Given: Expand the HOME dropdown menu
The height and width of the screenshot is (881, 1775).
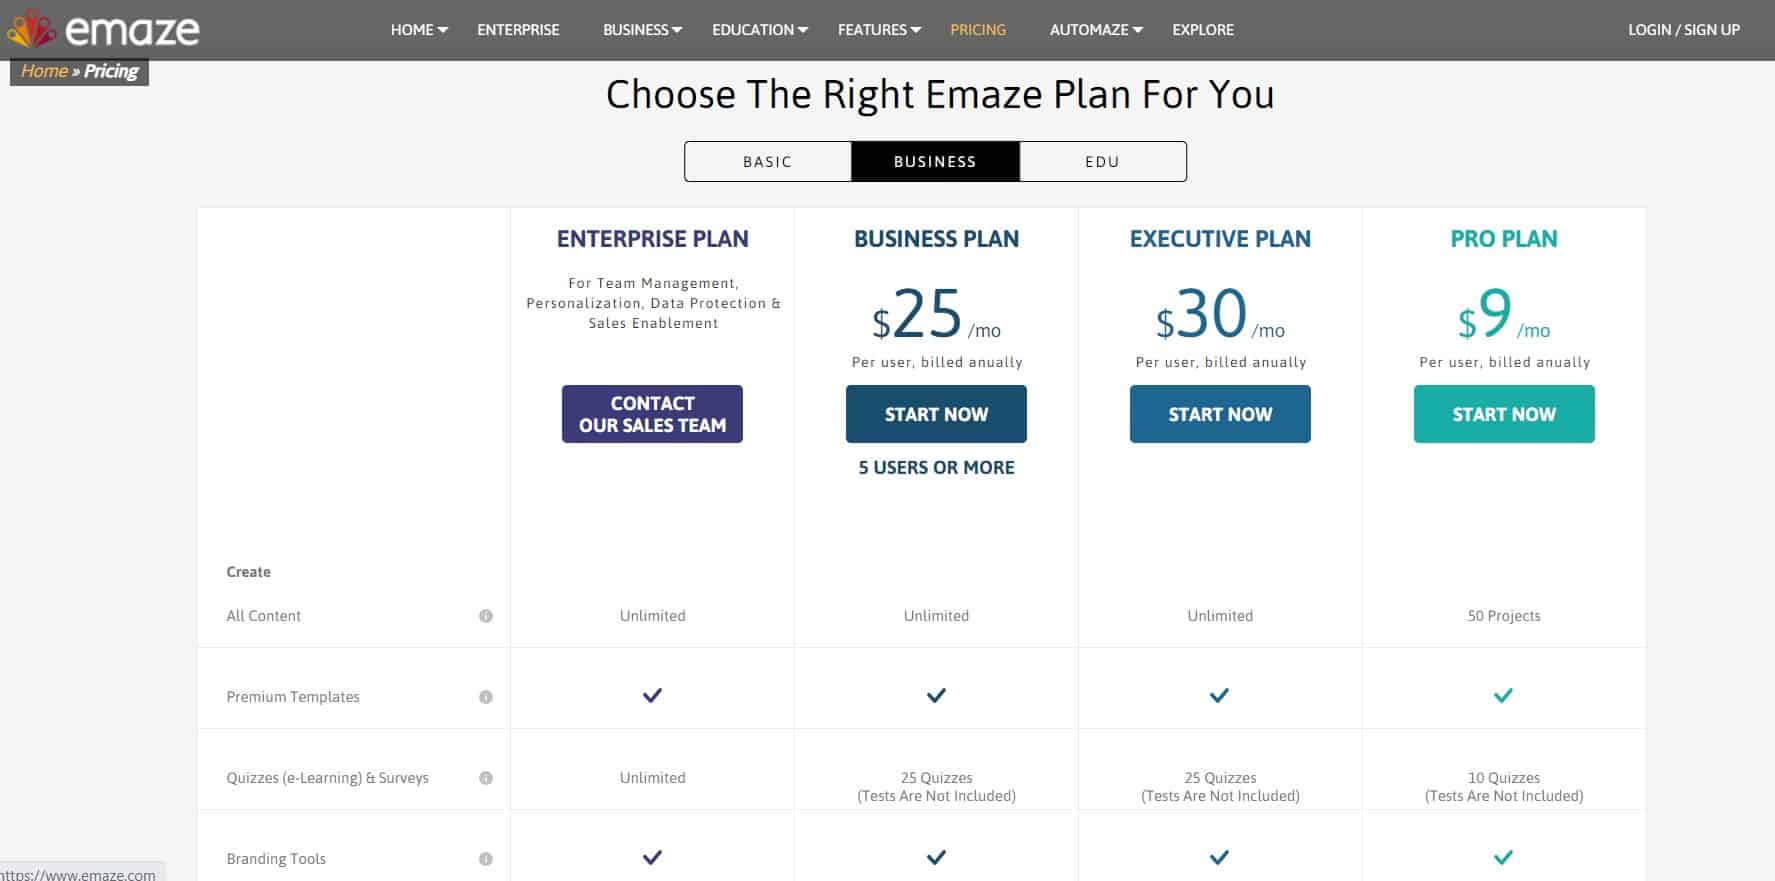Looking at the screenshot, I should 419,30.
